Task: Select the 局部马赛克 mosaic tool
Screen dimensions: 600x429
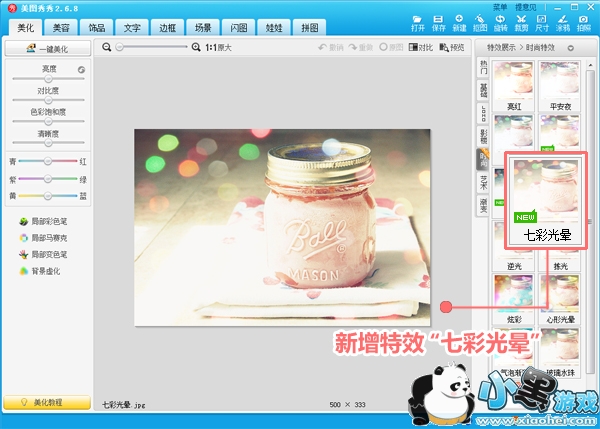Action: point(43,238)
